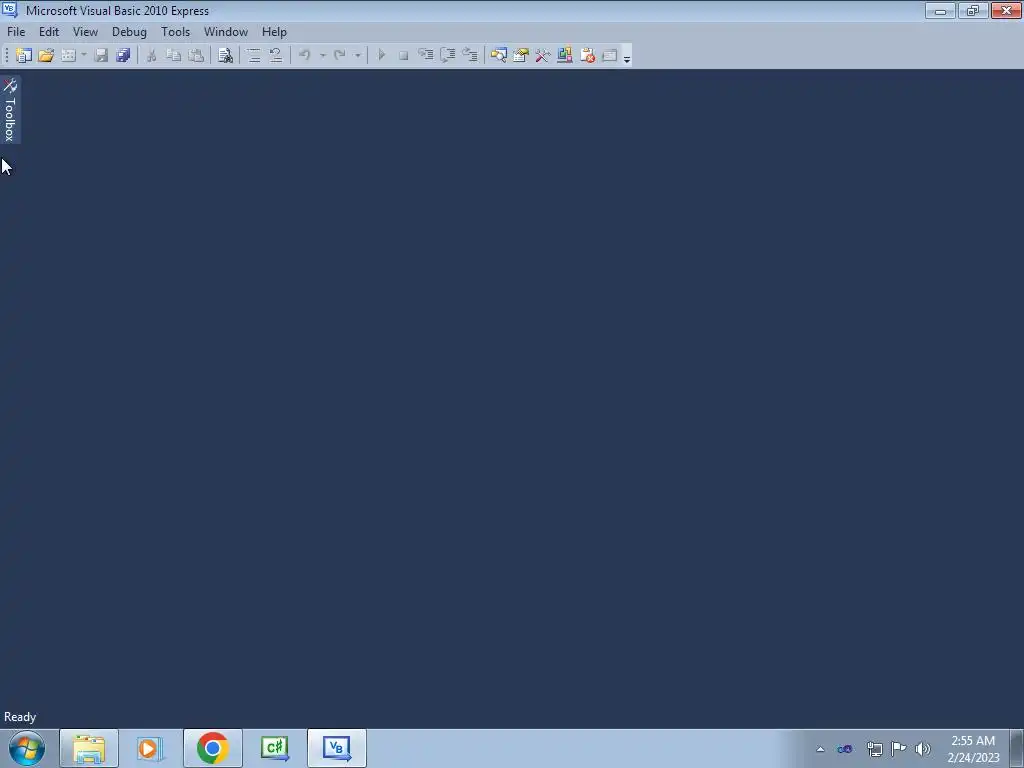Restore down the Visual Basic window

point(973,10)
